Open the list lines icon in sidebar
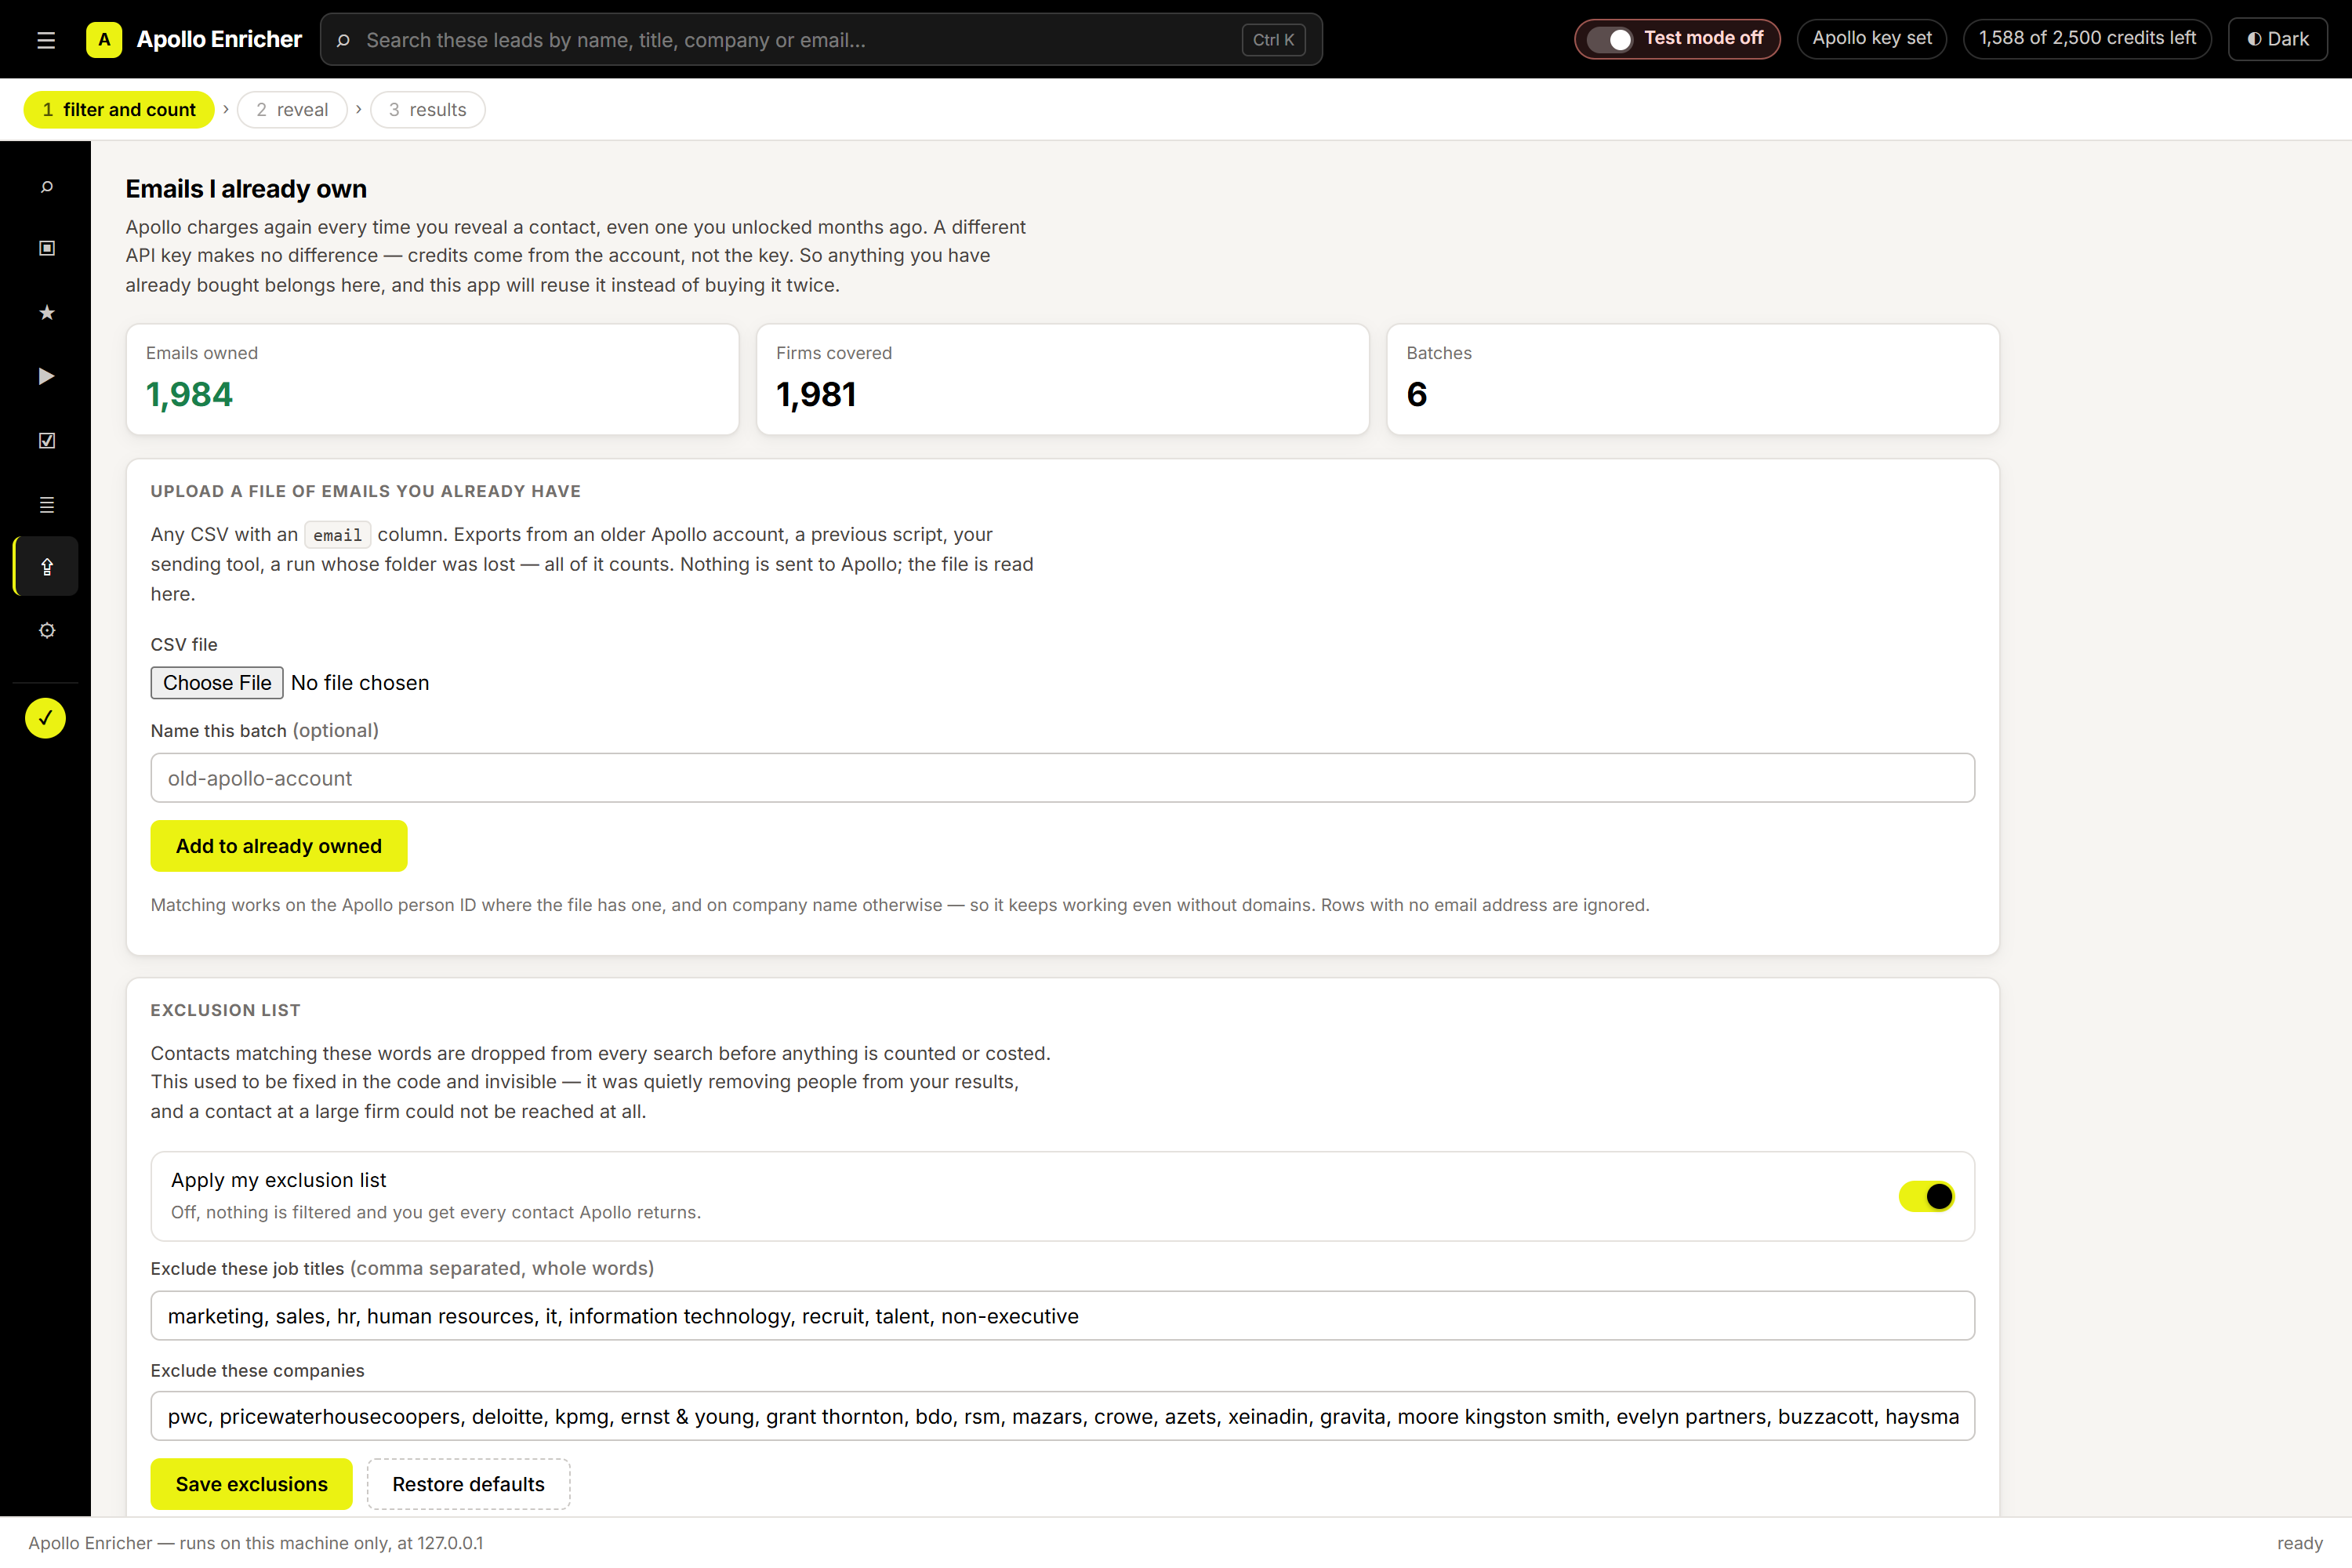2352x1568 pixels. coord(46,504)
